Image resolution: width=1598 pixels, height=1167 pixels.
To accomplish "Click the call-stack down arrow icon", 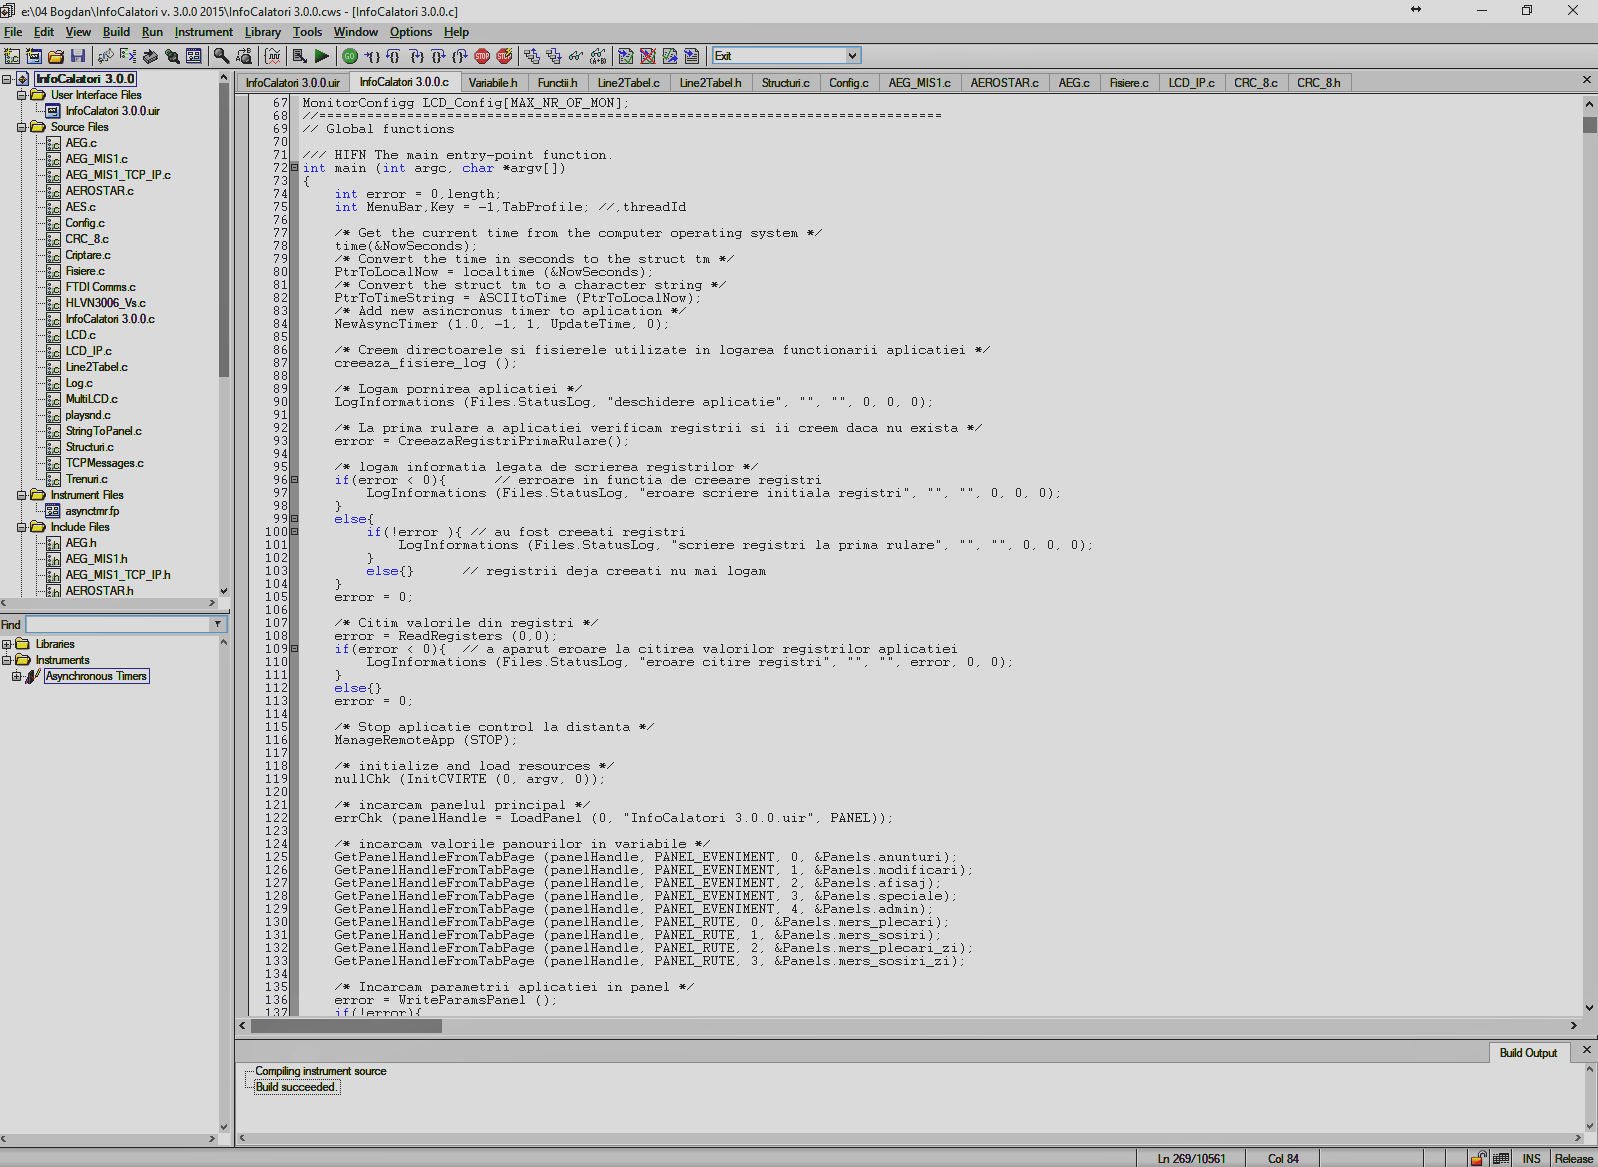I will [x=554, y=56].
